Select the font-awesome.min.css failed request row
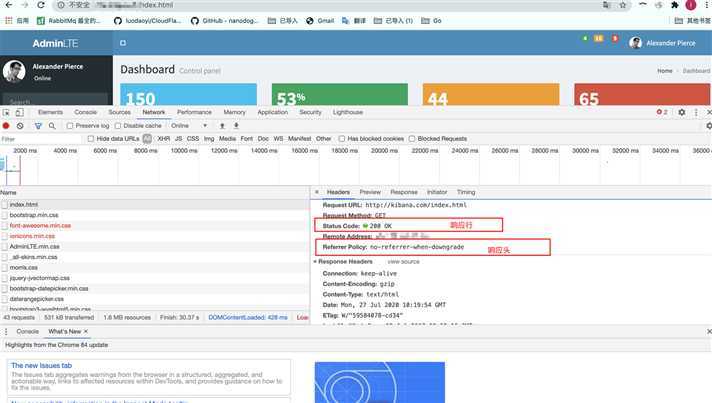 [154, 226]
